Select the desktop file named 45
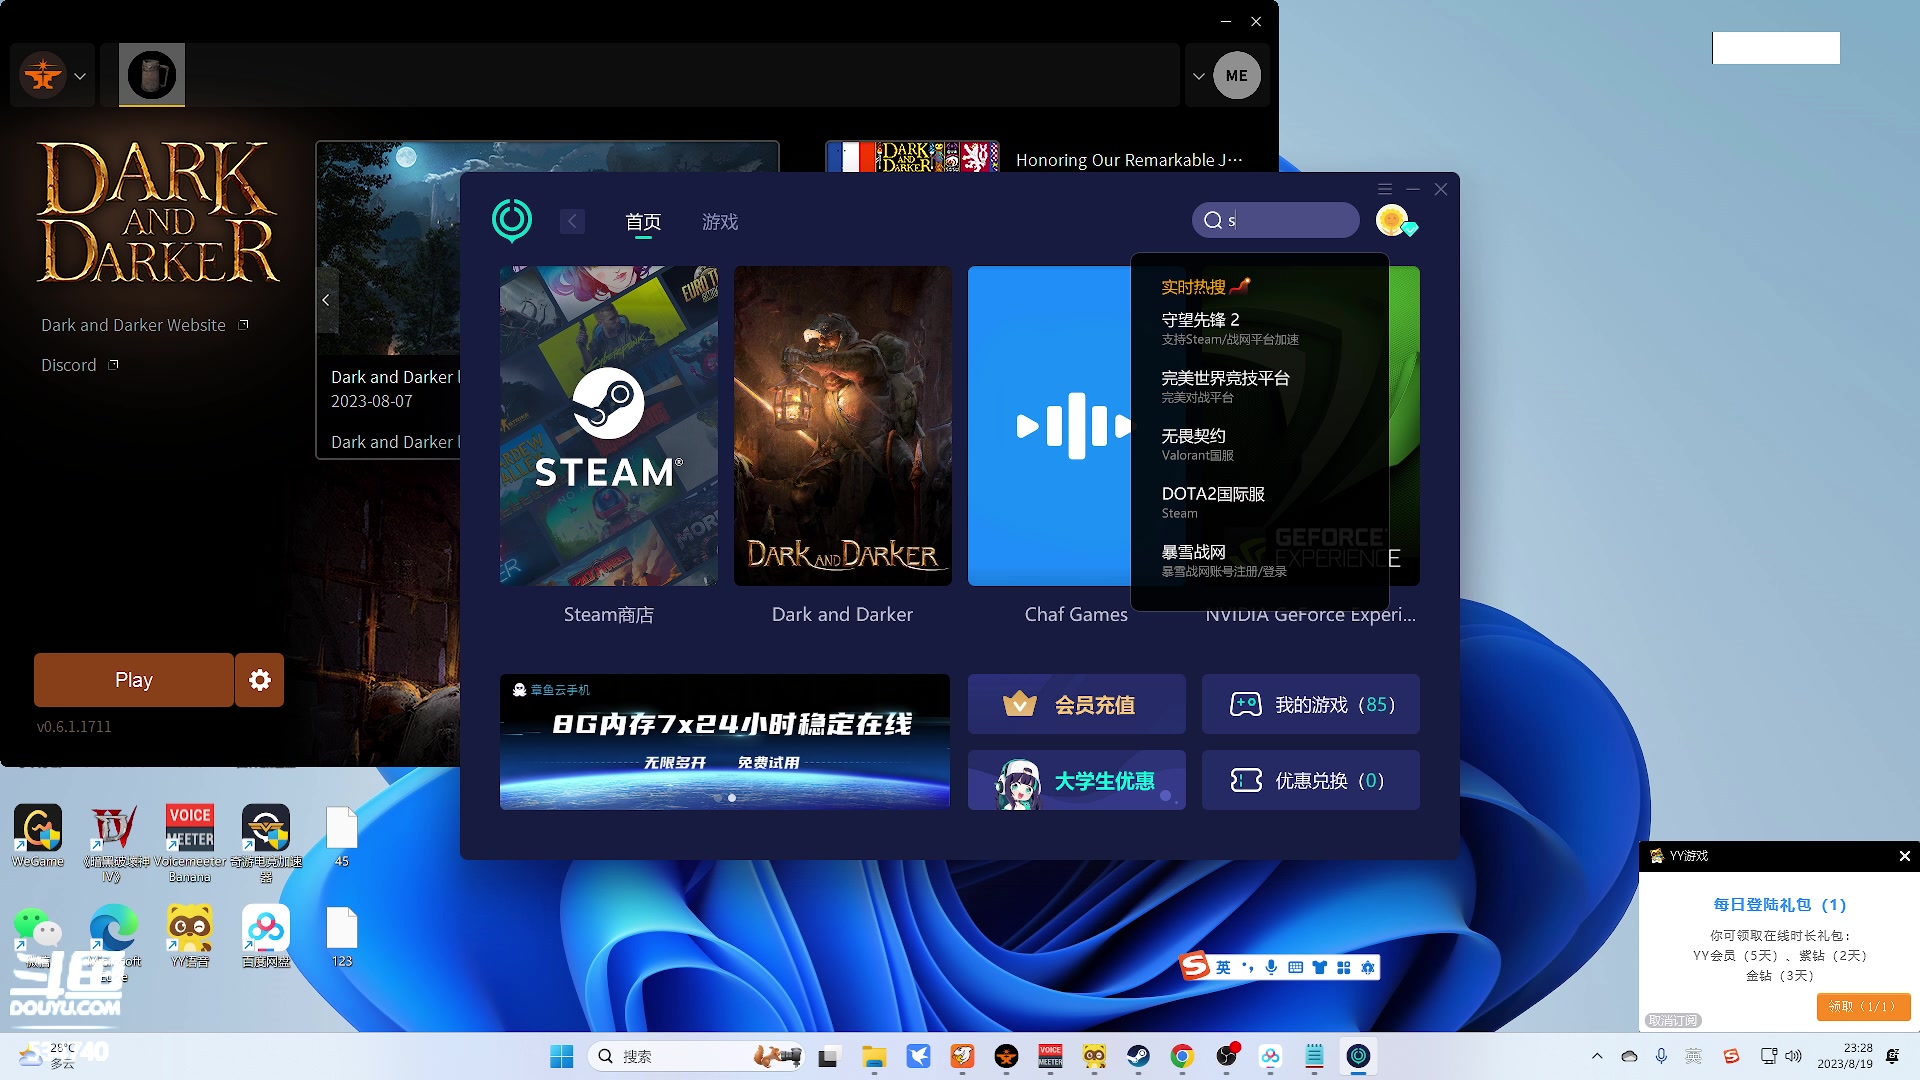1920x1080 pixels. click(342, 836)
